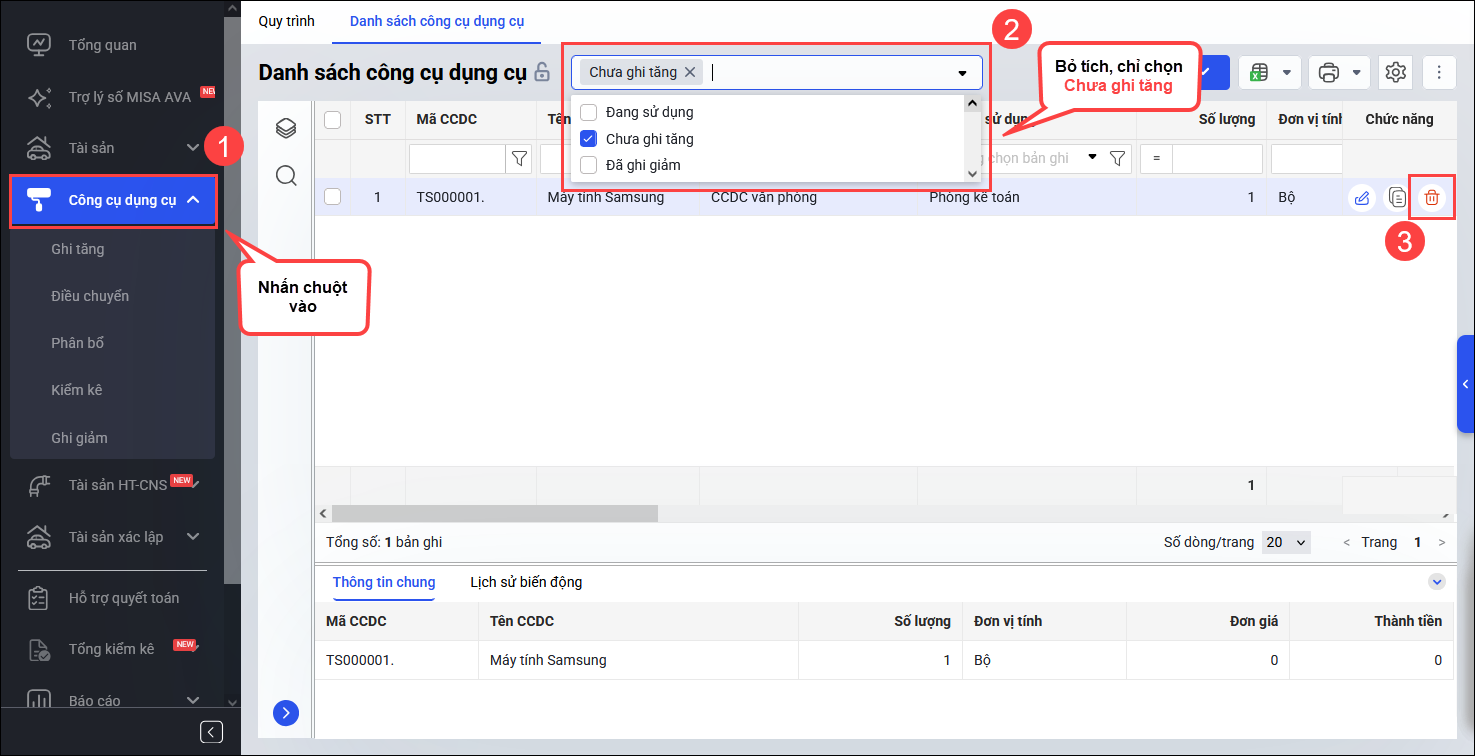Expand the Tài sản sidebar section chevron
1475x756 pixels.
(193, 148)
